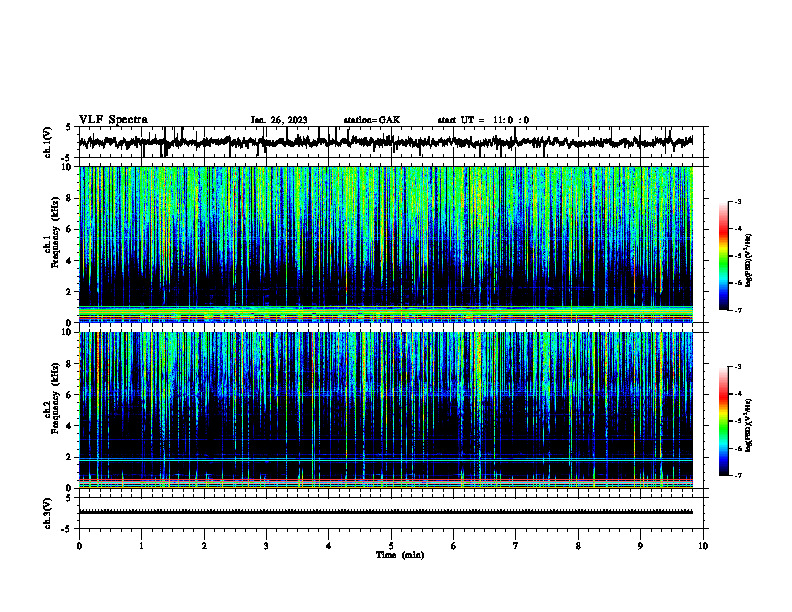Click the "ch.3(V)" axis label
Screen dimensions: 792x612
click(x=48, y=513)
